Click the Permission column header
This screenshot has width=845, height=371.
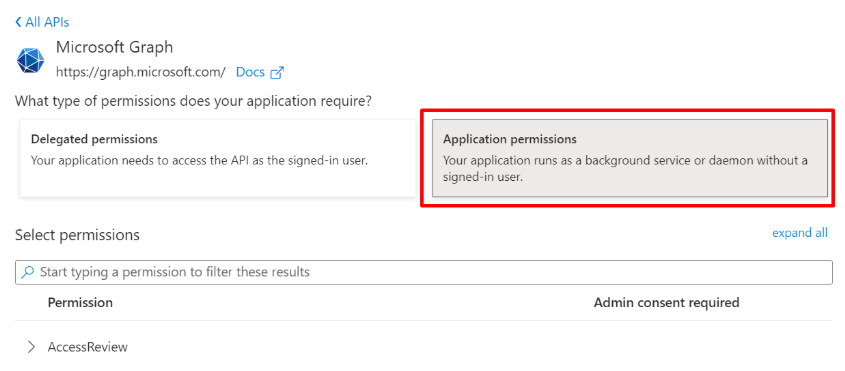click(80, 303)
